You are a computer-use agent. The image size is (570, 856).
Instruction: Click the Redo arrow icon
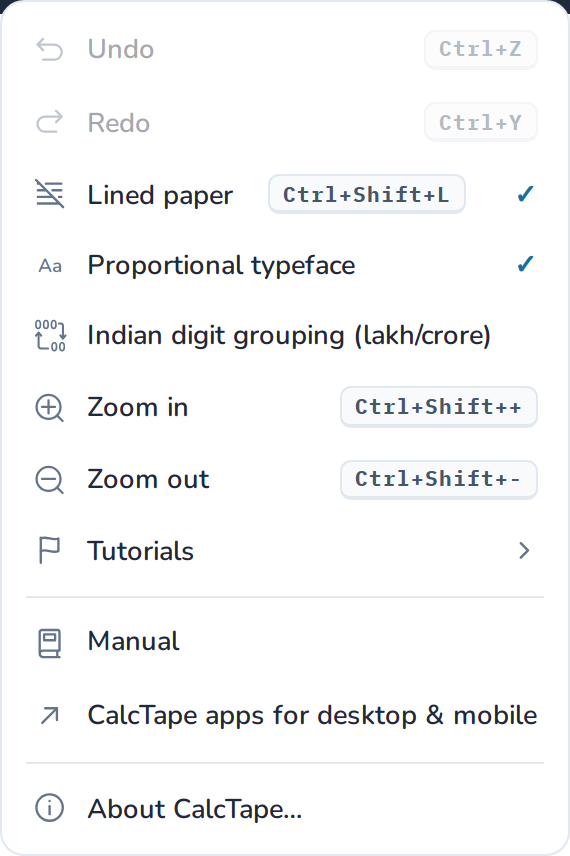[x=50, y=122]
